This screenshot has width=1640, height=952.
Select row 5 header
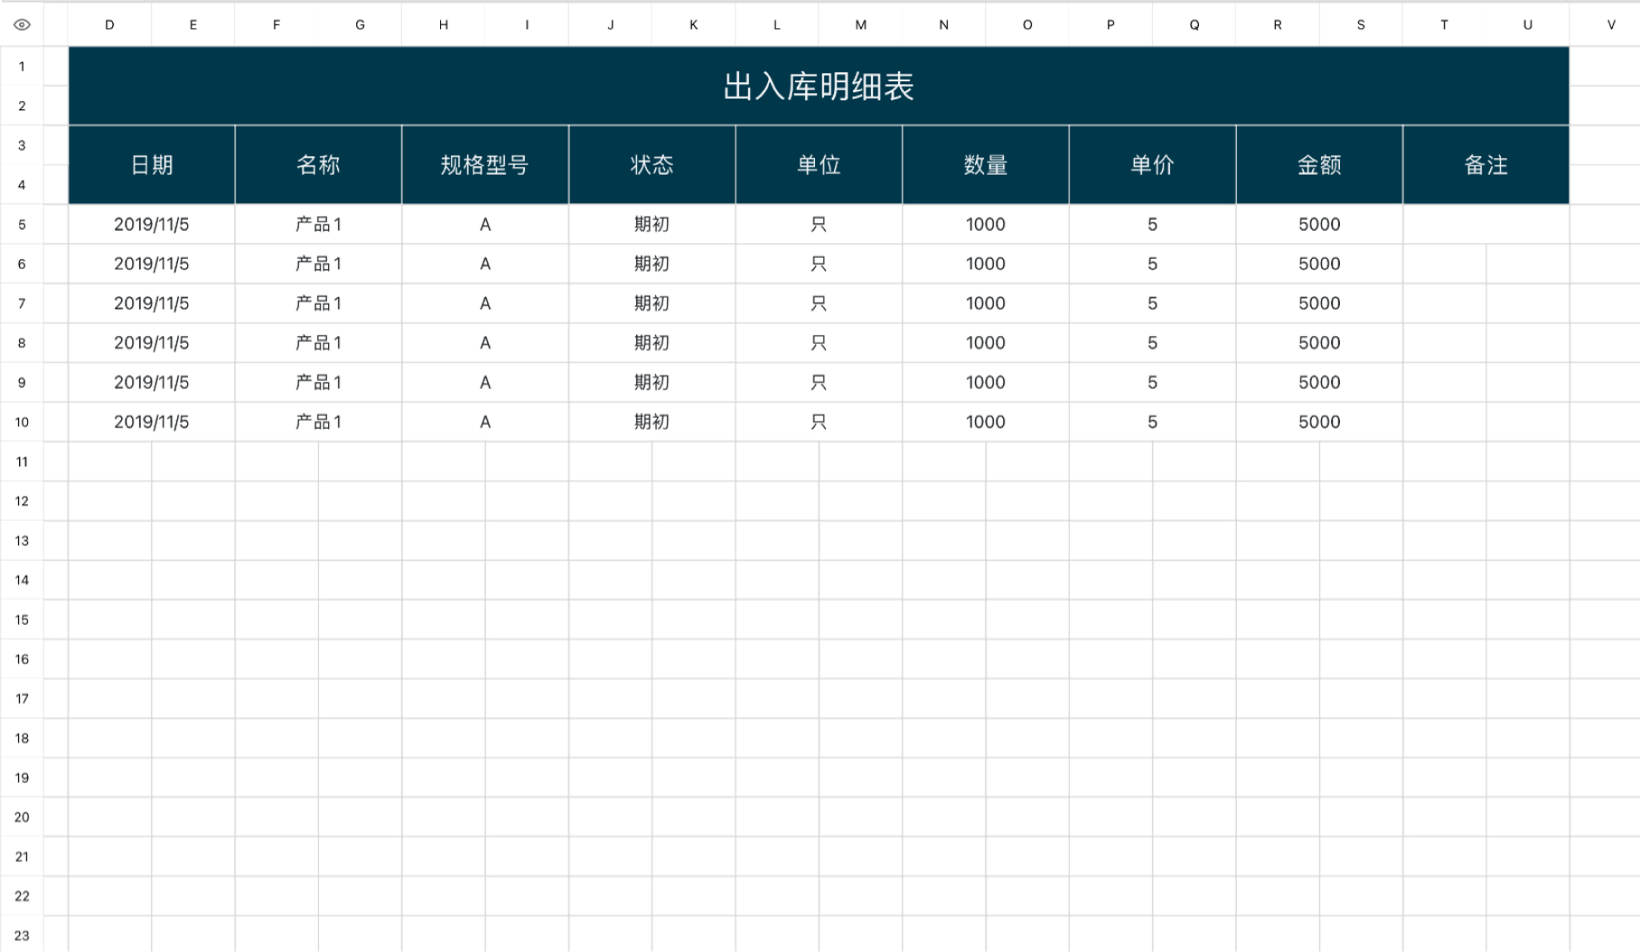tap(22, 224)
